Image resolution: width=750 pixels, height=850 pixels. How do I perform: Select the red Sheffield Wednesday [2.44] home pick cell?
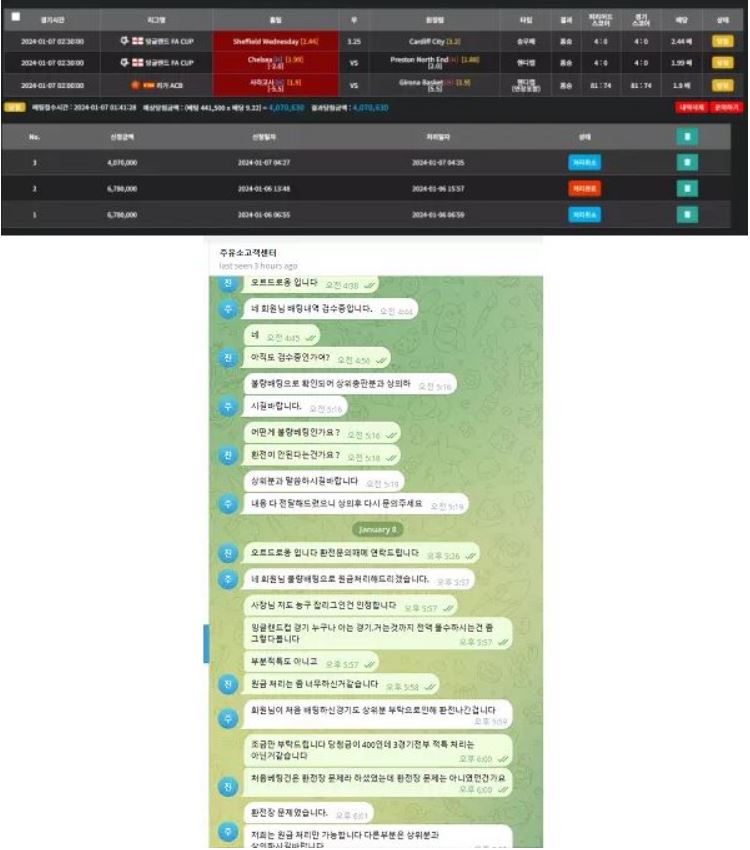(275, 41)
